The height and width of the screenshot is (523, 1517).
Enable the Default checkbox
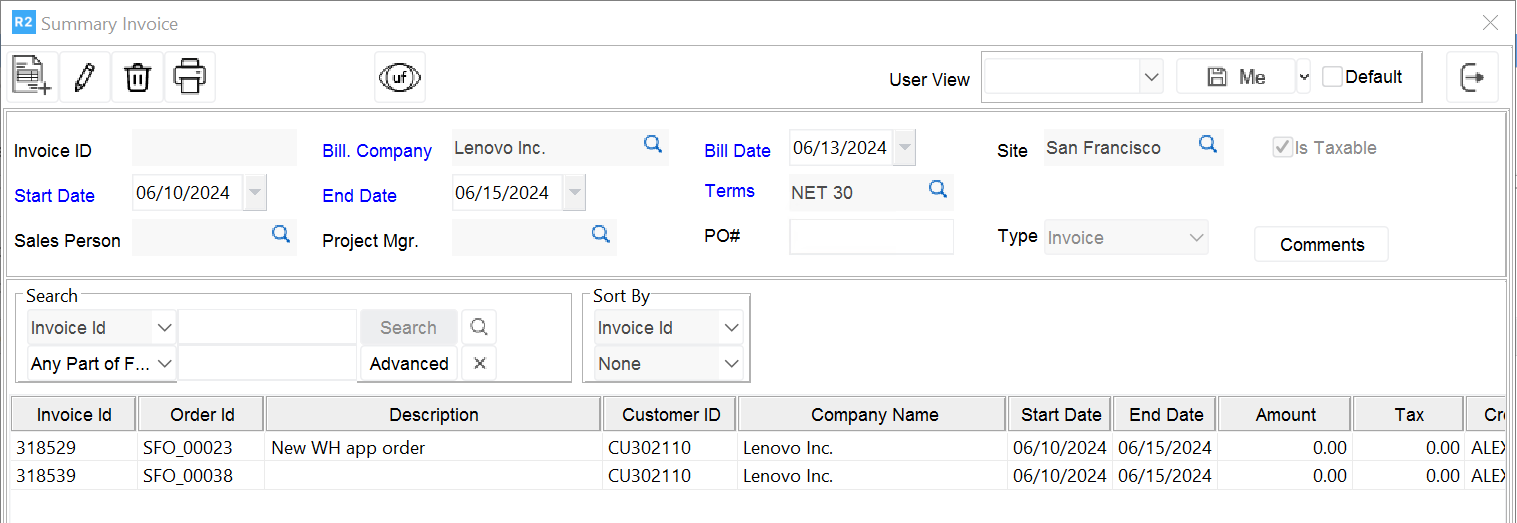1332,77
